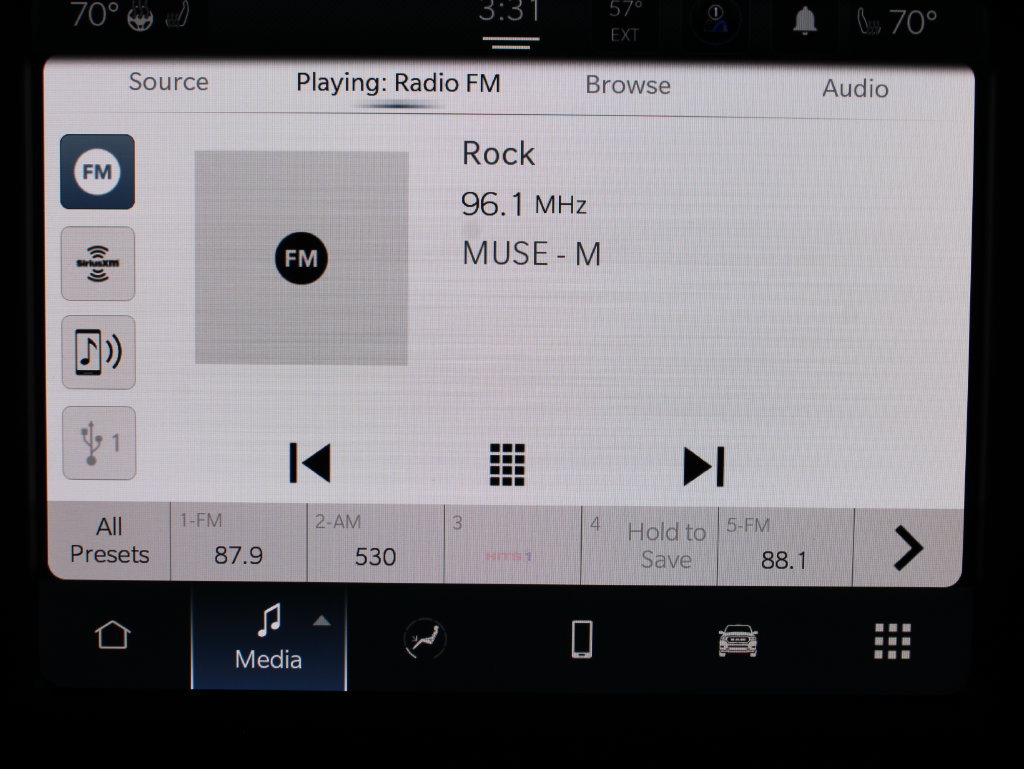Tune to preset 5-FM 88.1
Image resolution: width=1024 pixels, height=769 pixels.
coord(786,547)
